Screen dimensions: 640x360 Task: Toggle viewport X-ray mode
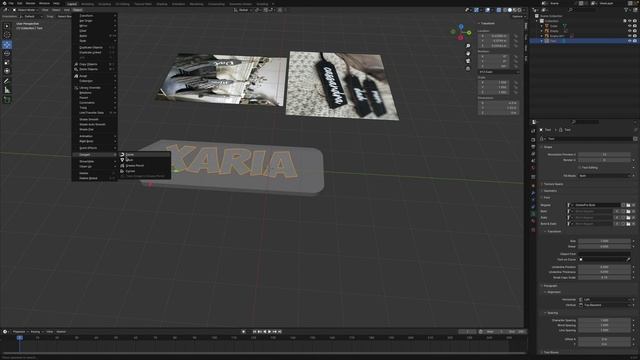(x=499, y=10)
